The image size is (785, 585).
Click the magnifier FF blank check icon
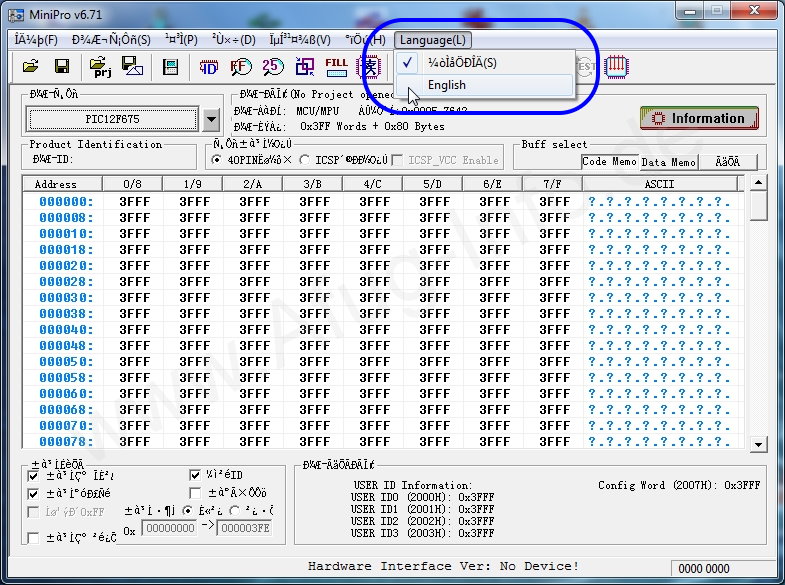(241, 67)
